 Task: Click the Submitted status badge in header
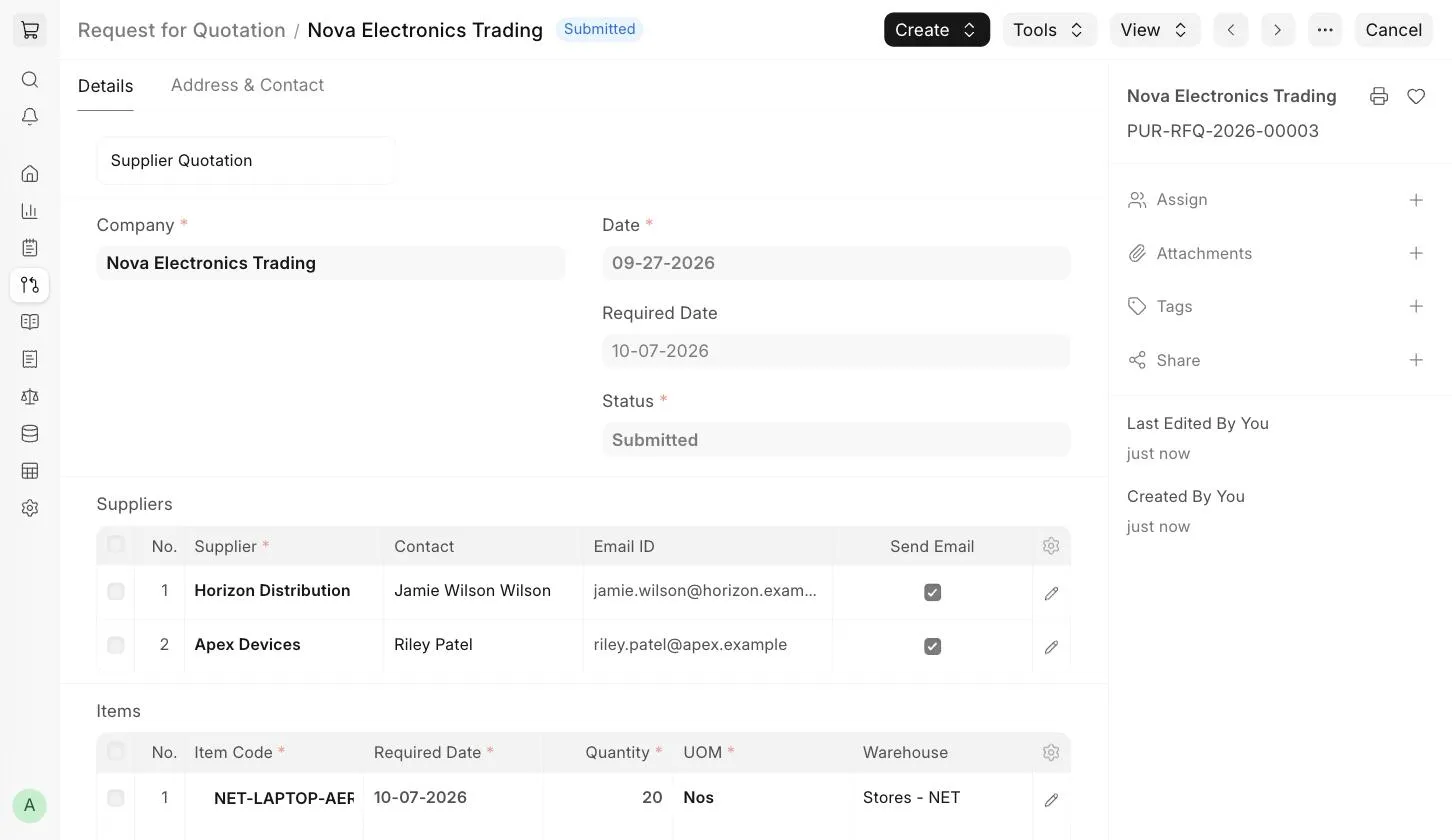pos(599,29)
